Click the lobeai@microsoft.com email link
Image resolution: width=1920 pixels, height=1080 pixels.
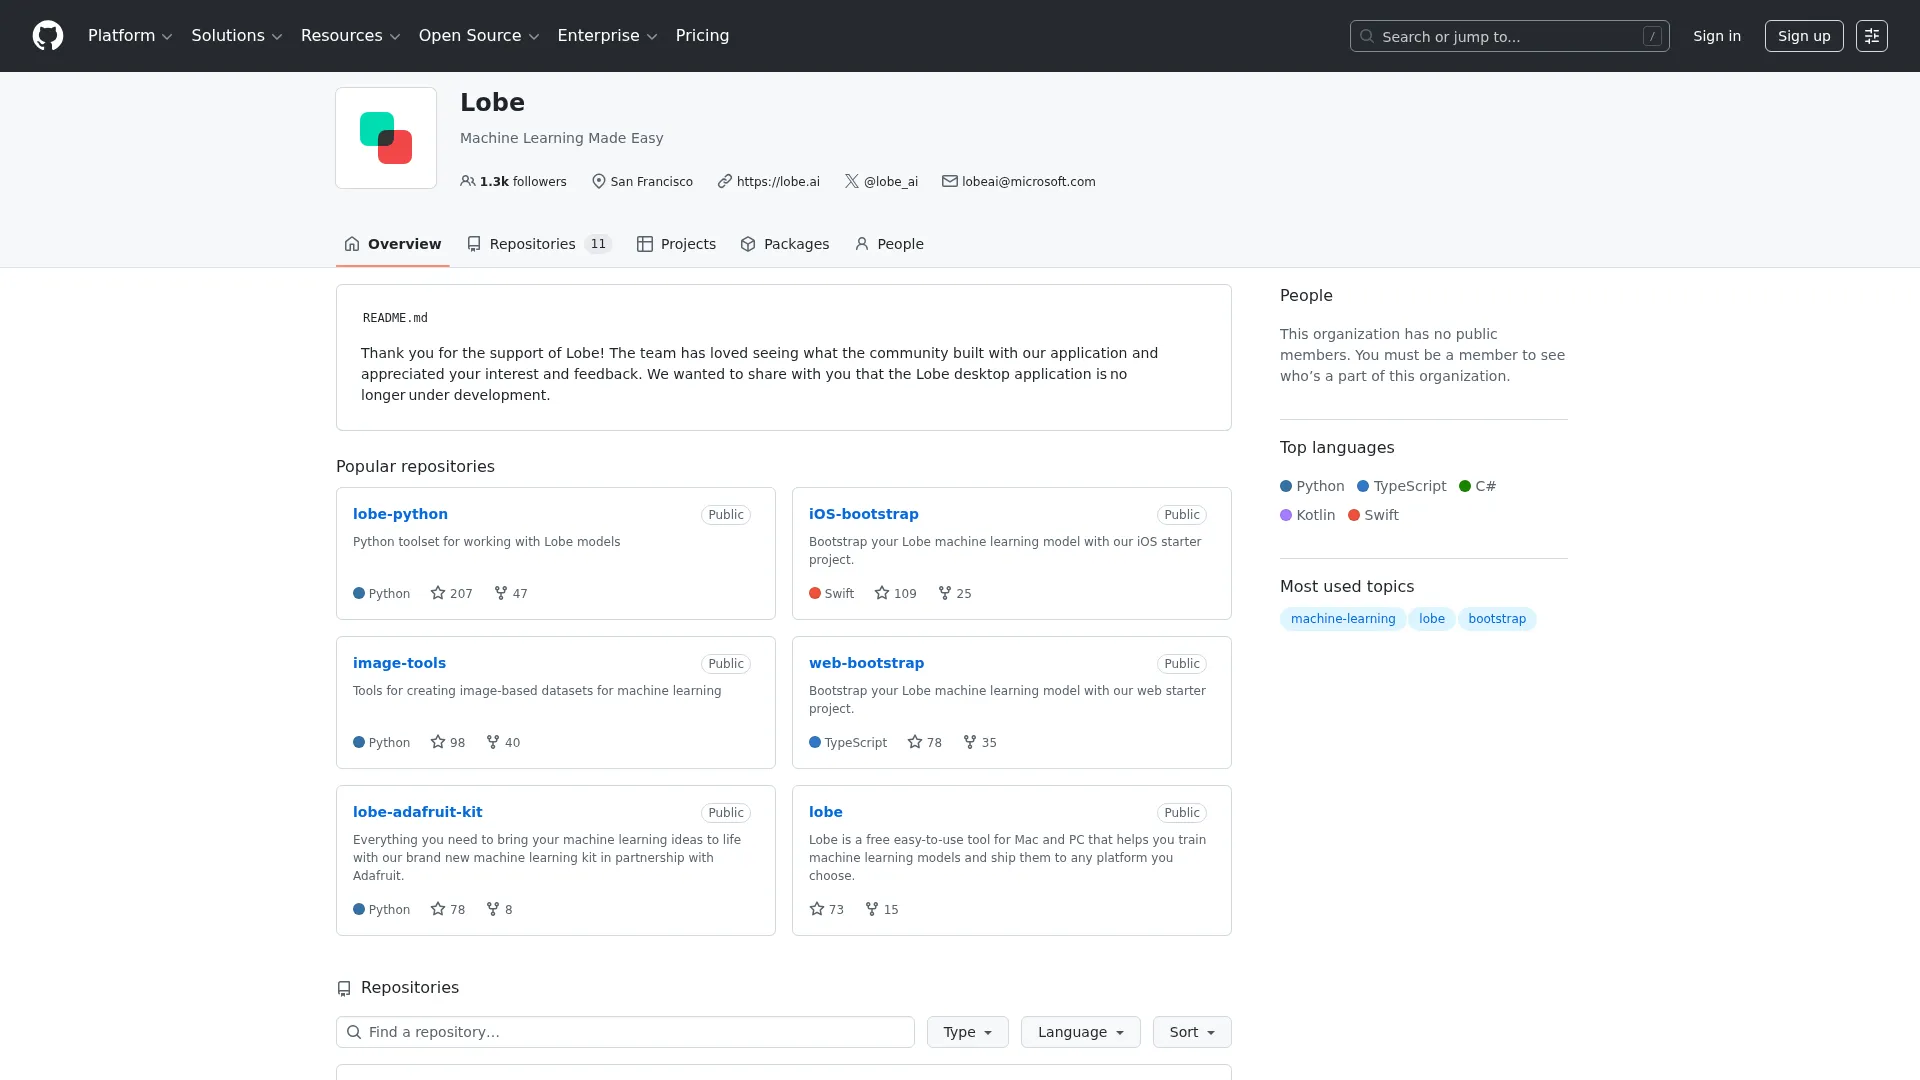1028,181
